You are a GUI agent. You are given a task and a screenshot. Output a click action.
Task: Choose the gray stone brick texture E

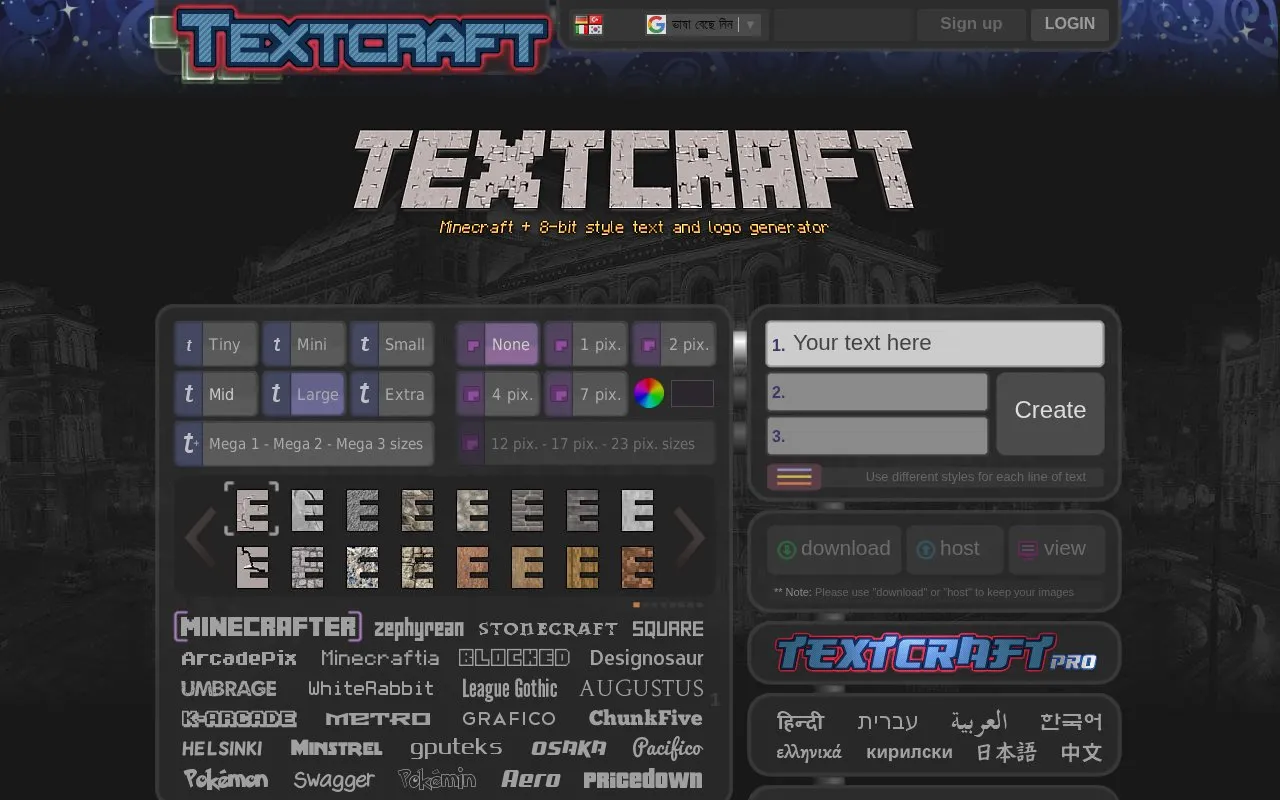[526, 510]
